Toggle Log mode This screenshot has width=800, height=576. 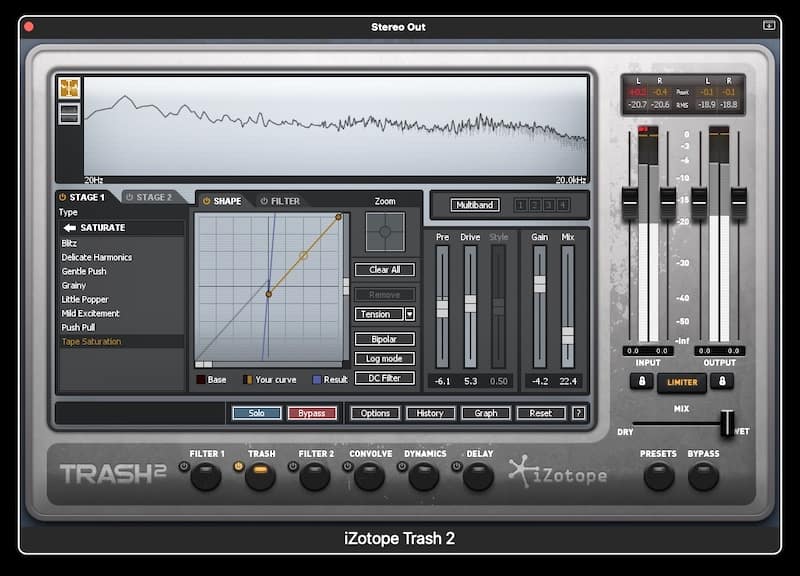pos(385,359)
